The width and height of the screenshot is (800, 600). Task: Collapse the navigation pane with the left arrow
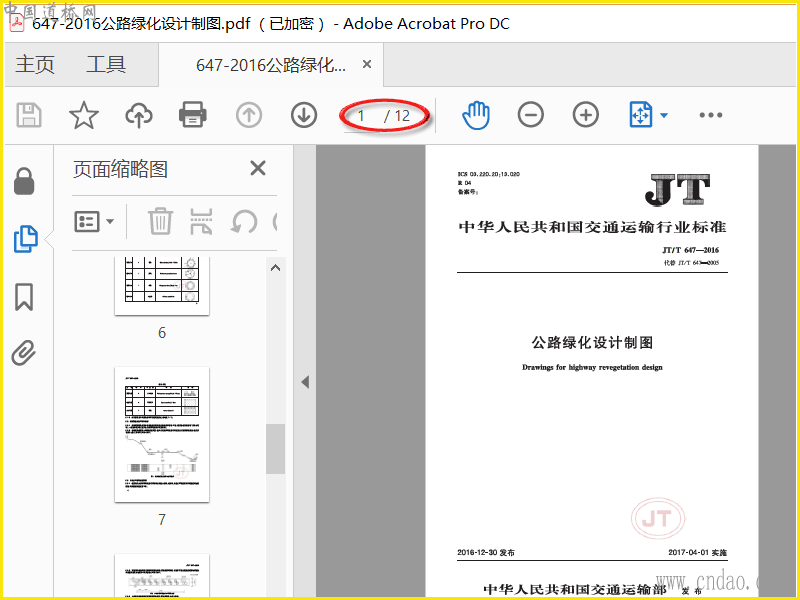(x=305, y=382)
